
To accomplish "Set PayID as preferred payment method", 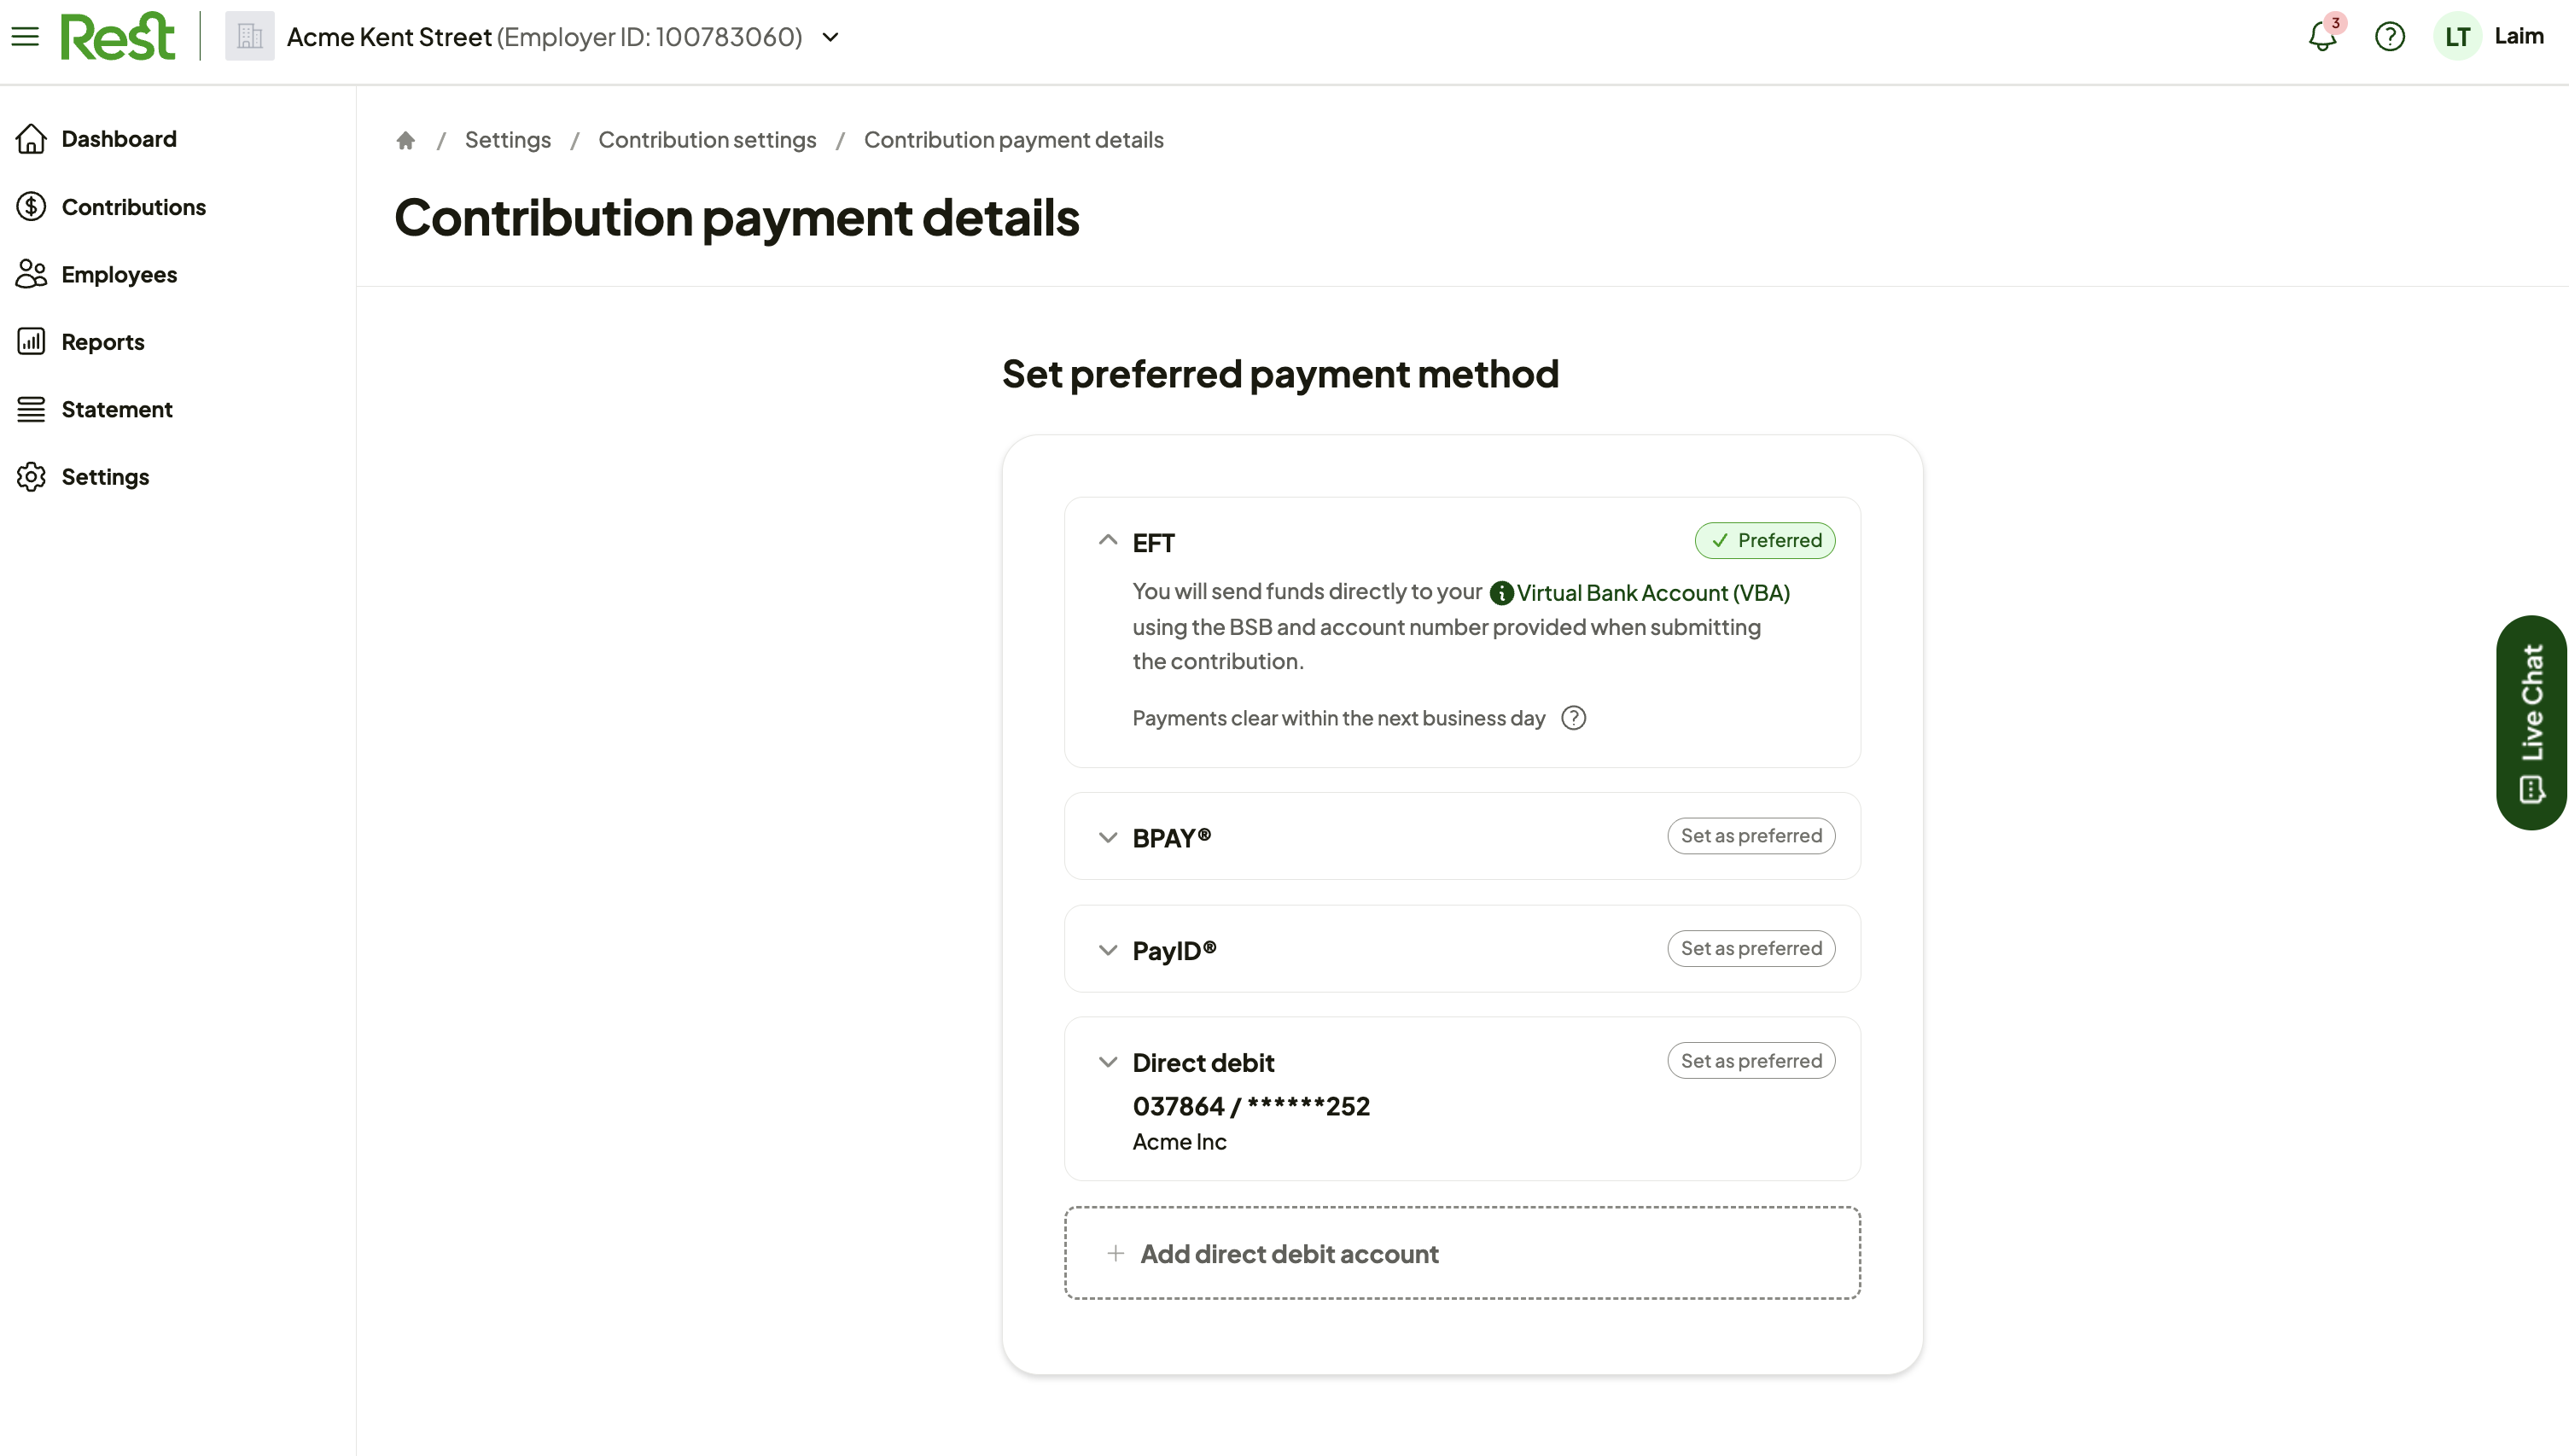I will 1751,948.
